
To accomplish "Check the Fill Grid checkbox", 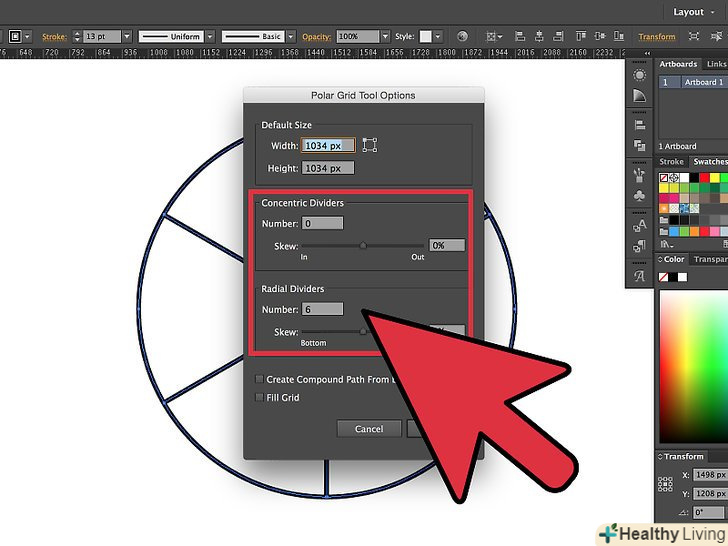I will pos(260,397).
